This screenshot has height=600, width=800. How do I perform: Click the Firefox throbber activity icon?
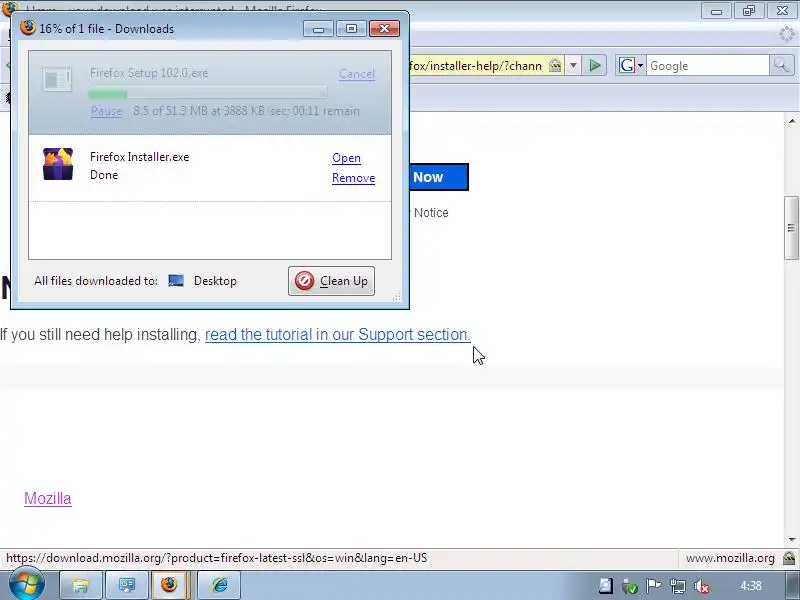pos(787,34)
